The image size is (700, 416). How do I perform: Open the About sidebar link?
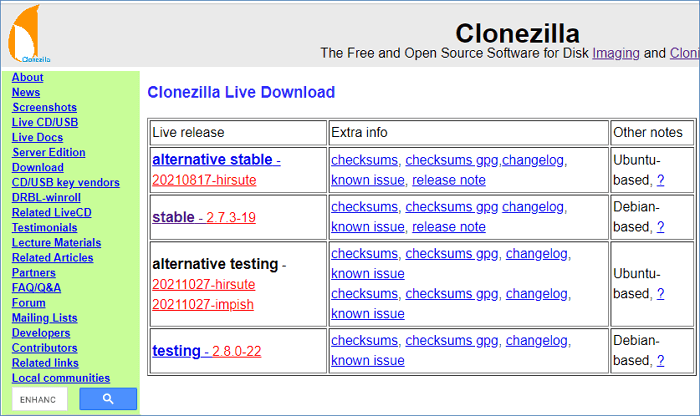tap(27, 77)
